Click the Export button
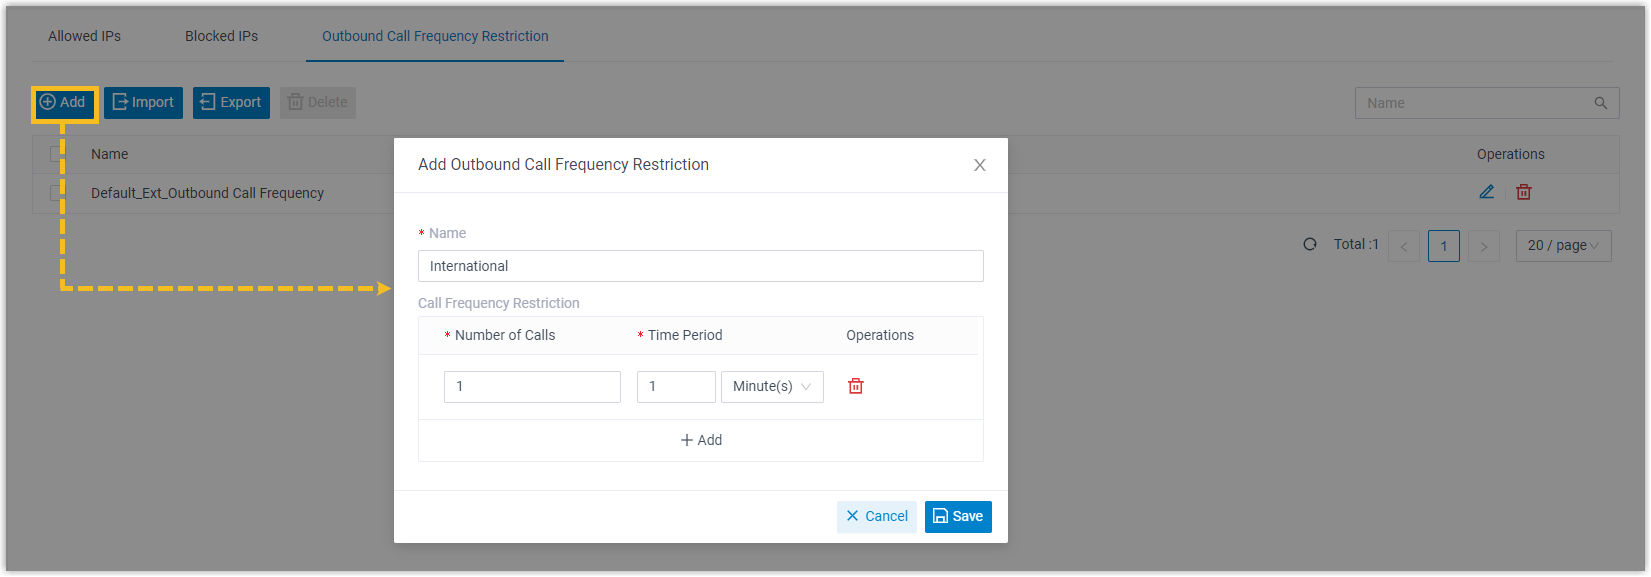The height and width of the screenshot is (577, 1651). 231,102
